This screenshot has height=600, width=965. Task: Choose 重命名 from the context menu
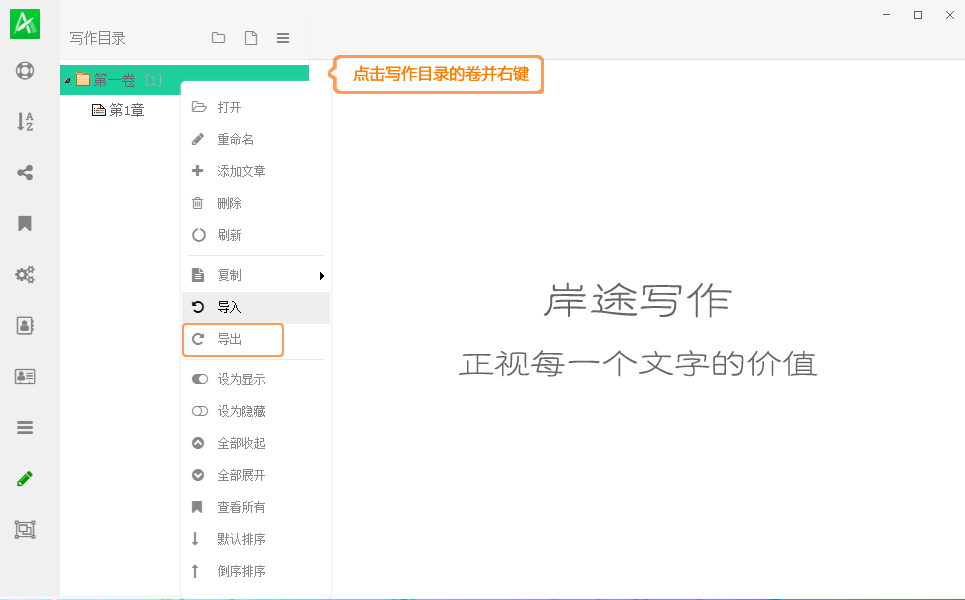tap(256, 139)
